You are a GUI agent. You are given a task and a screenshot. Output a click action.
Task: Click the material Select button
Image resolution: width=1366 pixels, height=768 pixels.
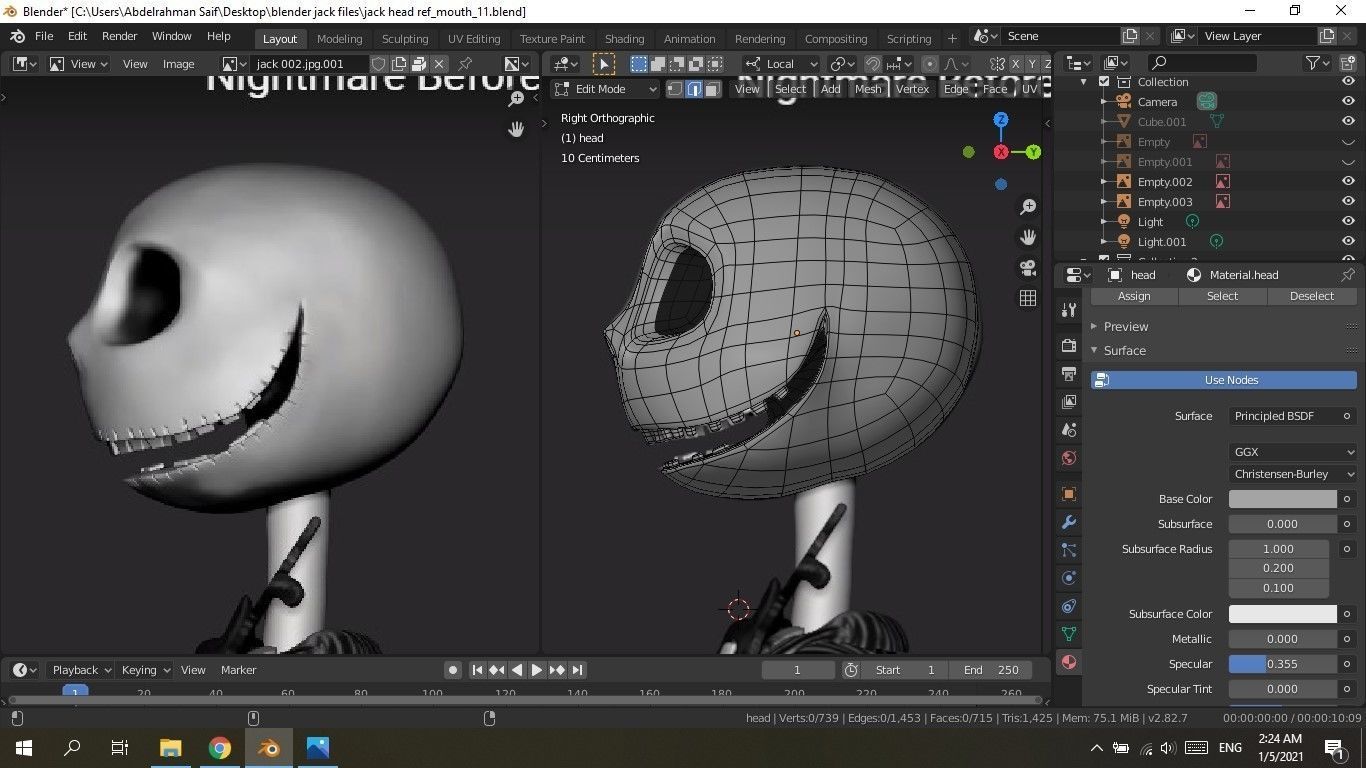point(1222,297)
